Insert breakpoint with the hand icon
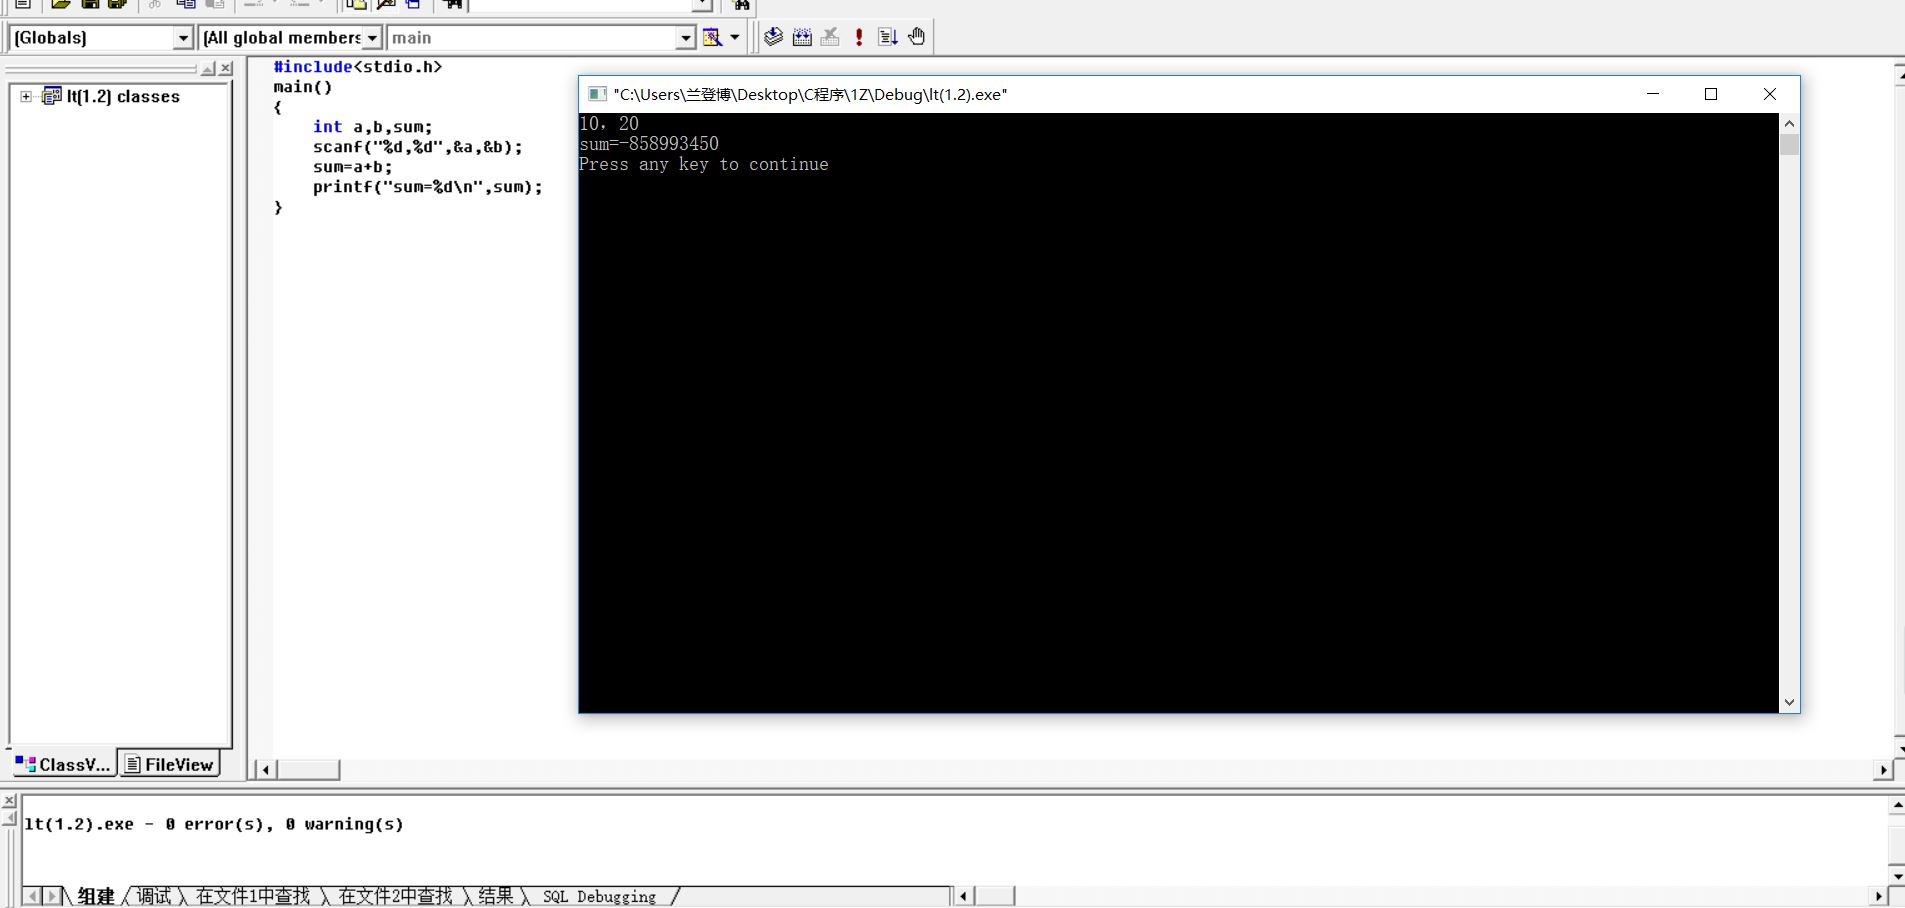 pyautogui.click(x=916, y=37)
